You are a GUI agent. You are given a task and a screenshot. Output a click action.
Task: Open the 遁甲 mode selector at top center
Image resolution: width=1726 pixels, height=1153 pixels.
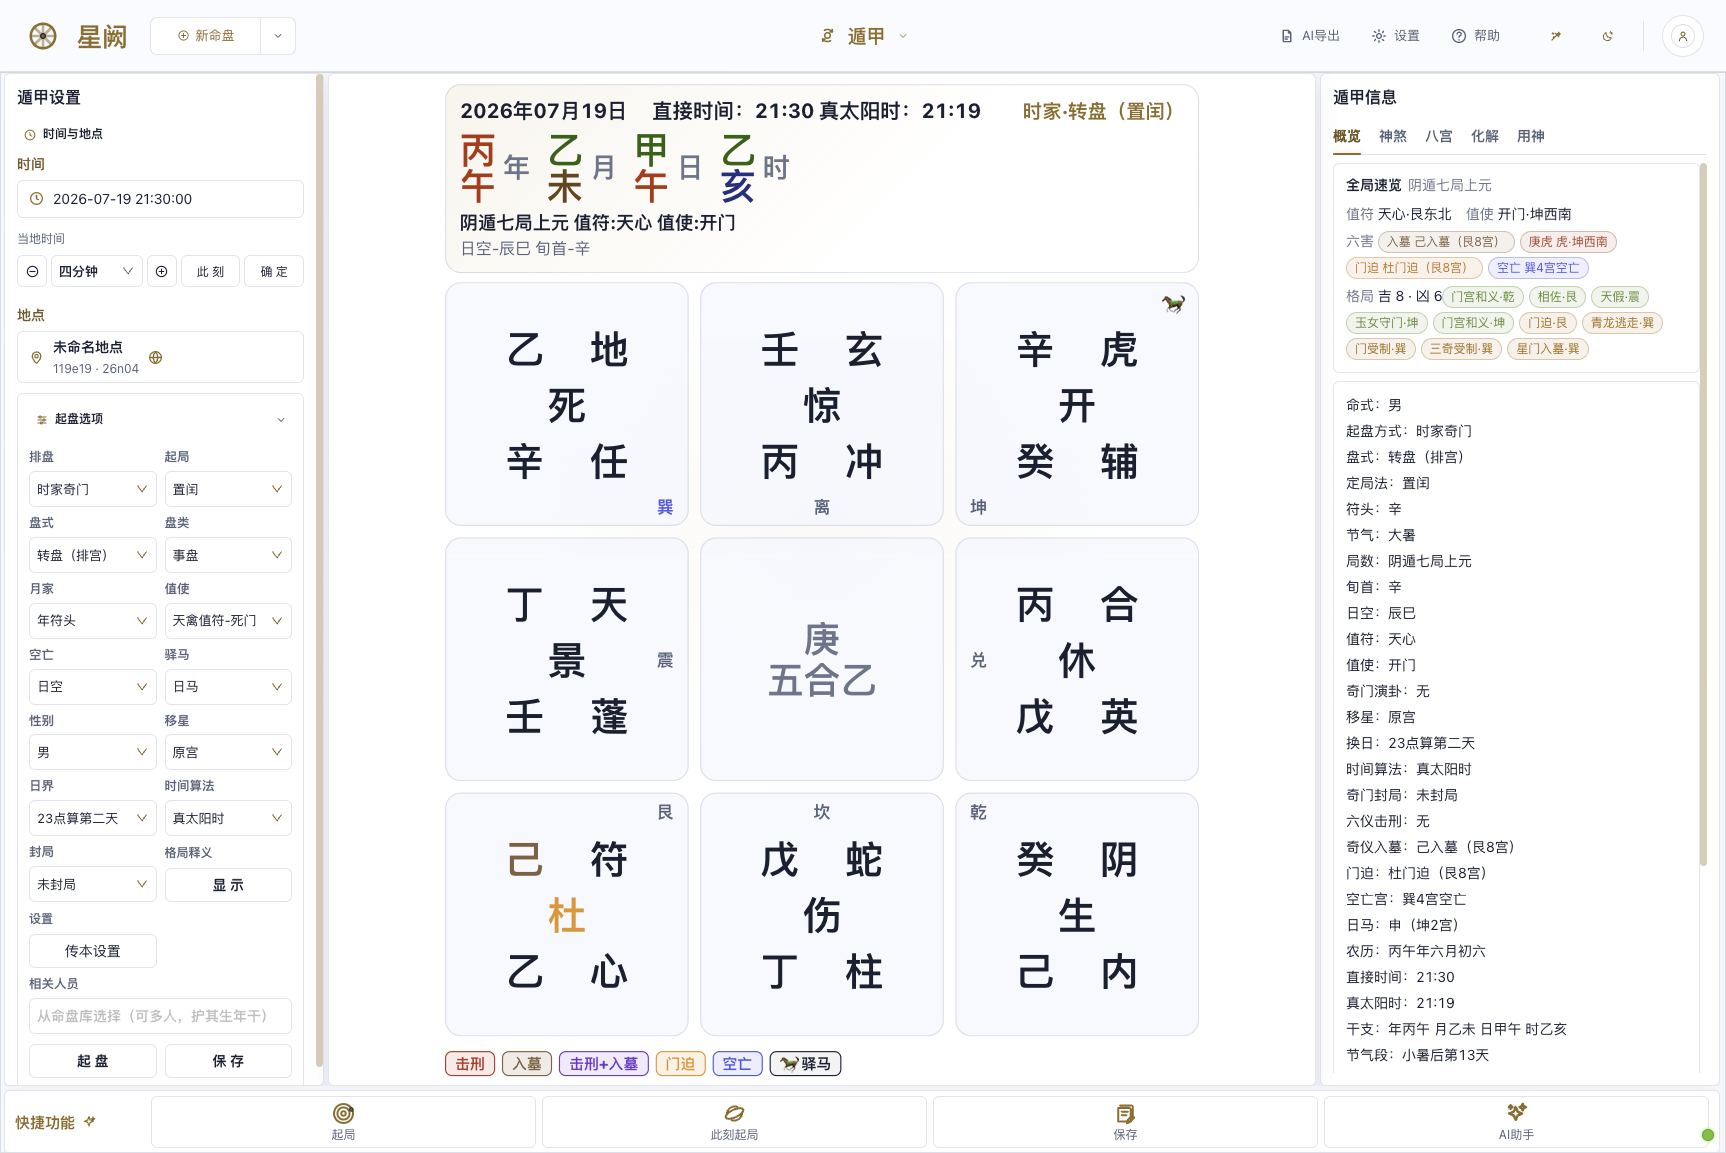pyautogui.click(x=864, y=36)
